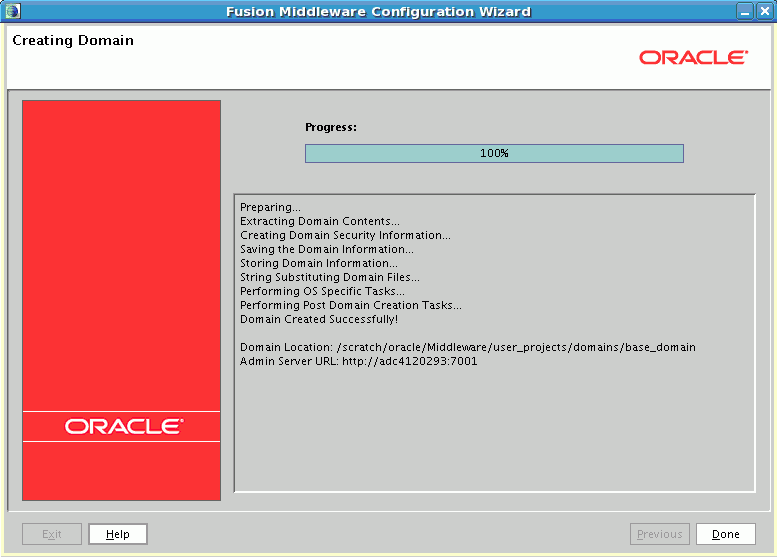777x557 pixels.
Task: Click the greyed-out Previous button
Action: point(660,534)
